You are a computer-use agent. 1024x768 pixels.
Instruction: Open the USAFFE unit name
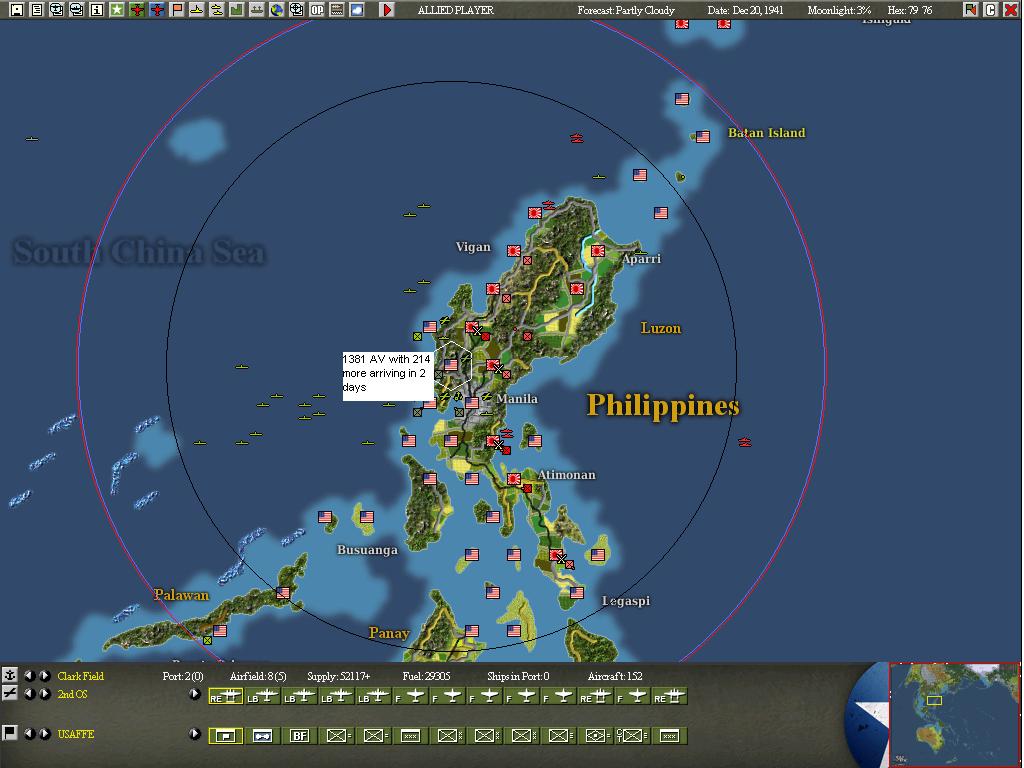tap(76, 734)
